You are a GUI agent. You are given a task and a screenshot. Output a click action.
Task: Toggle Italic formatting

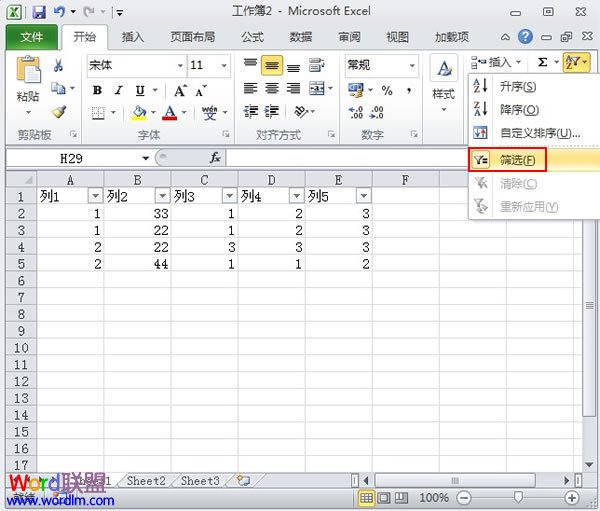(118, 90)
